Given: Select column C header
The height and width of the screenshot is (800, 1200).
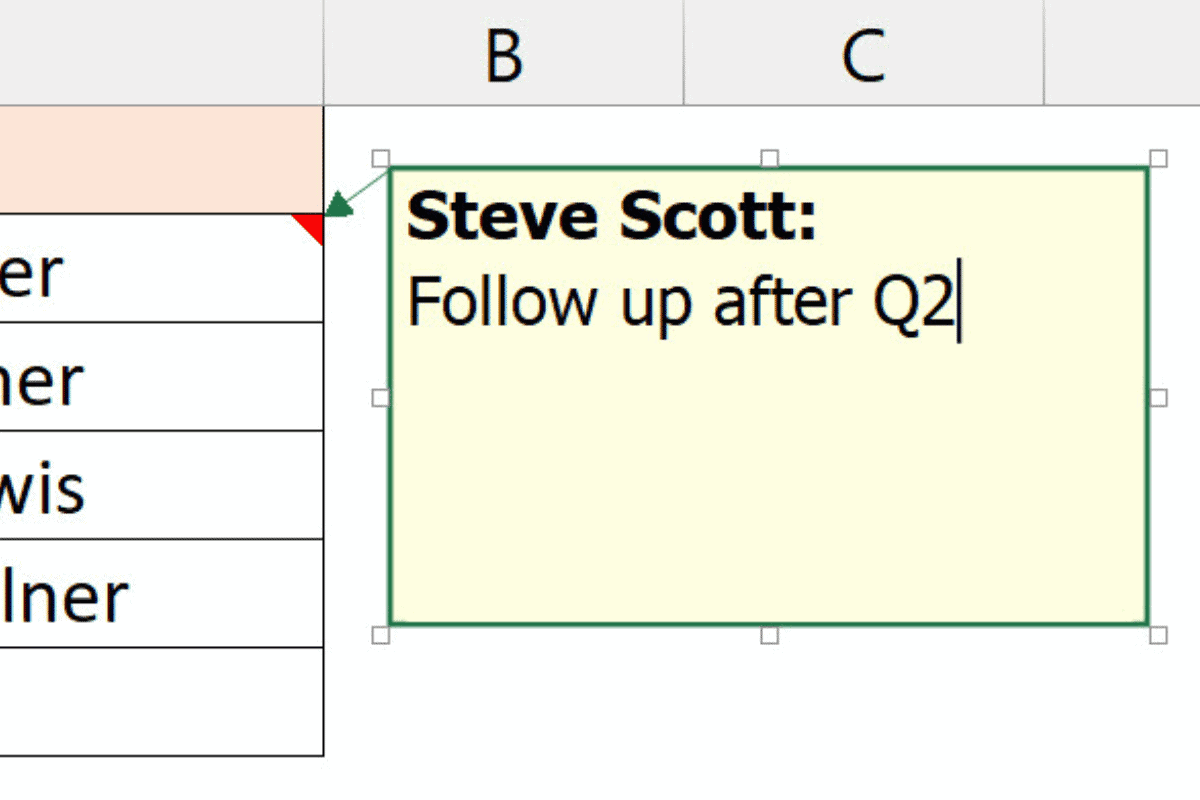Looking at the screenshot, I should click(863, 53).
